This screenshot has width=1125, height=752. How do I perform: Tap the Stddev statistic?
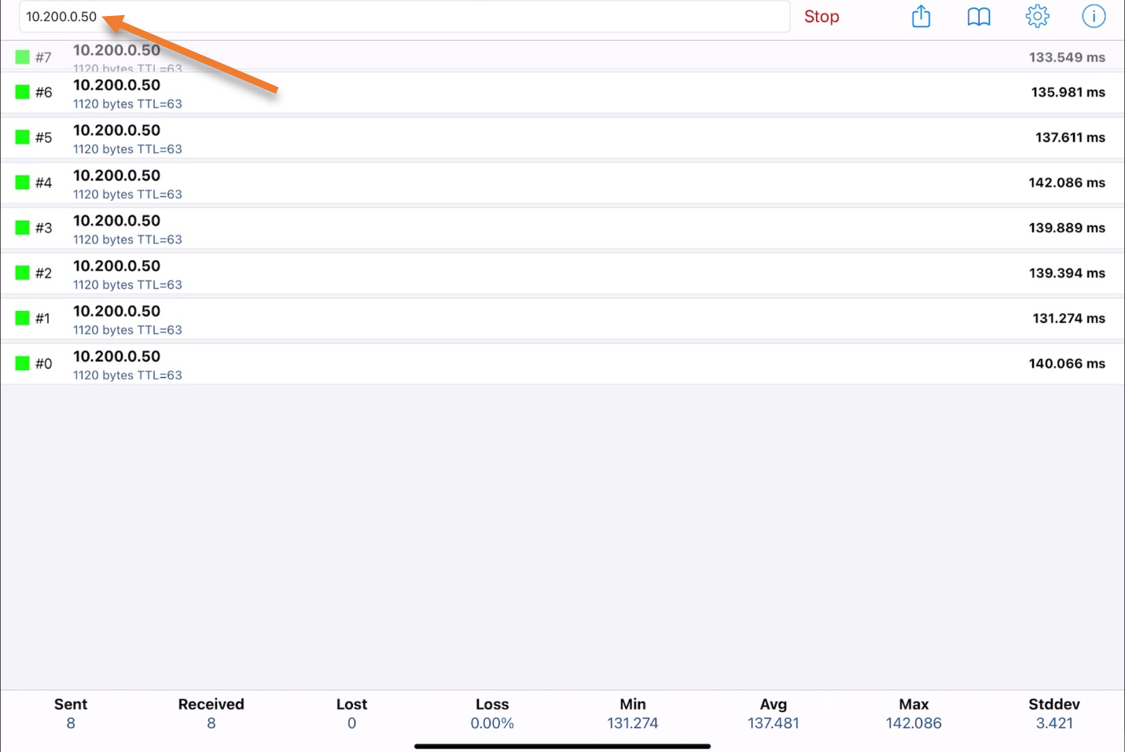(x=1054, y=713)
